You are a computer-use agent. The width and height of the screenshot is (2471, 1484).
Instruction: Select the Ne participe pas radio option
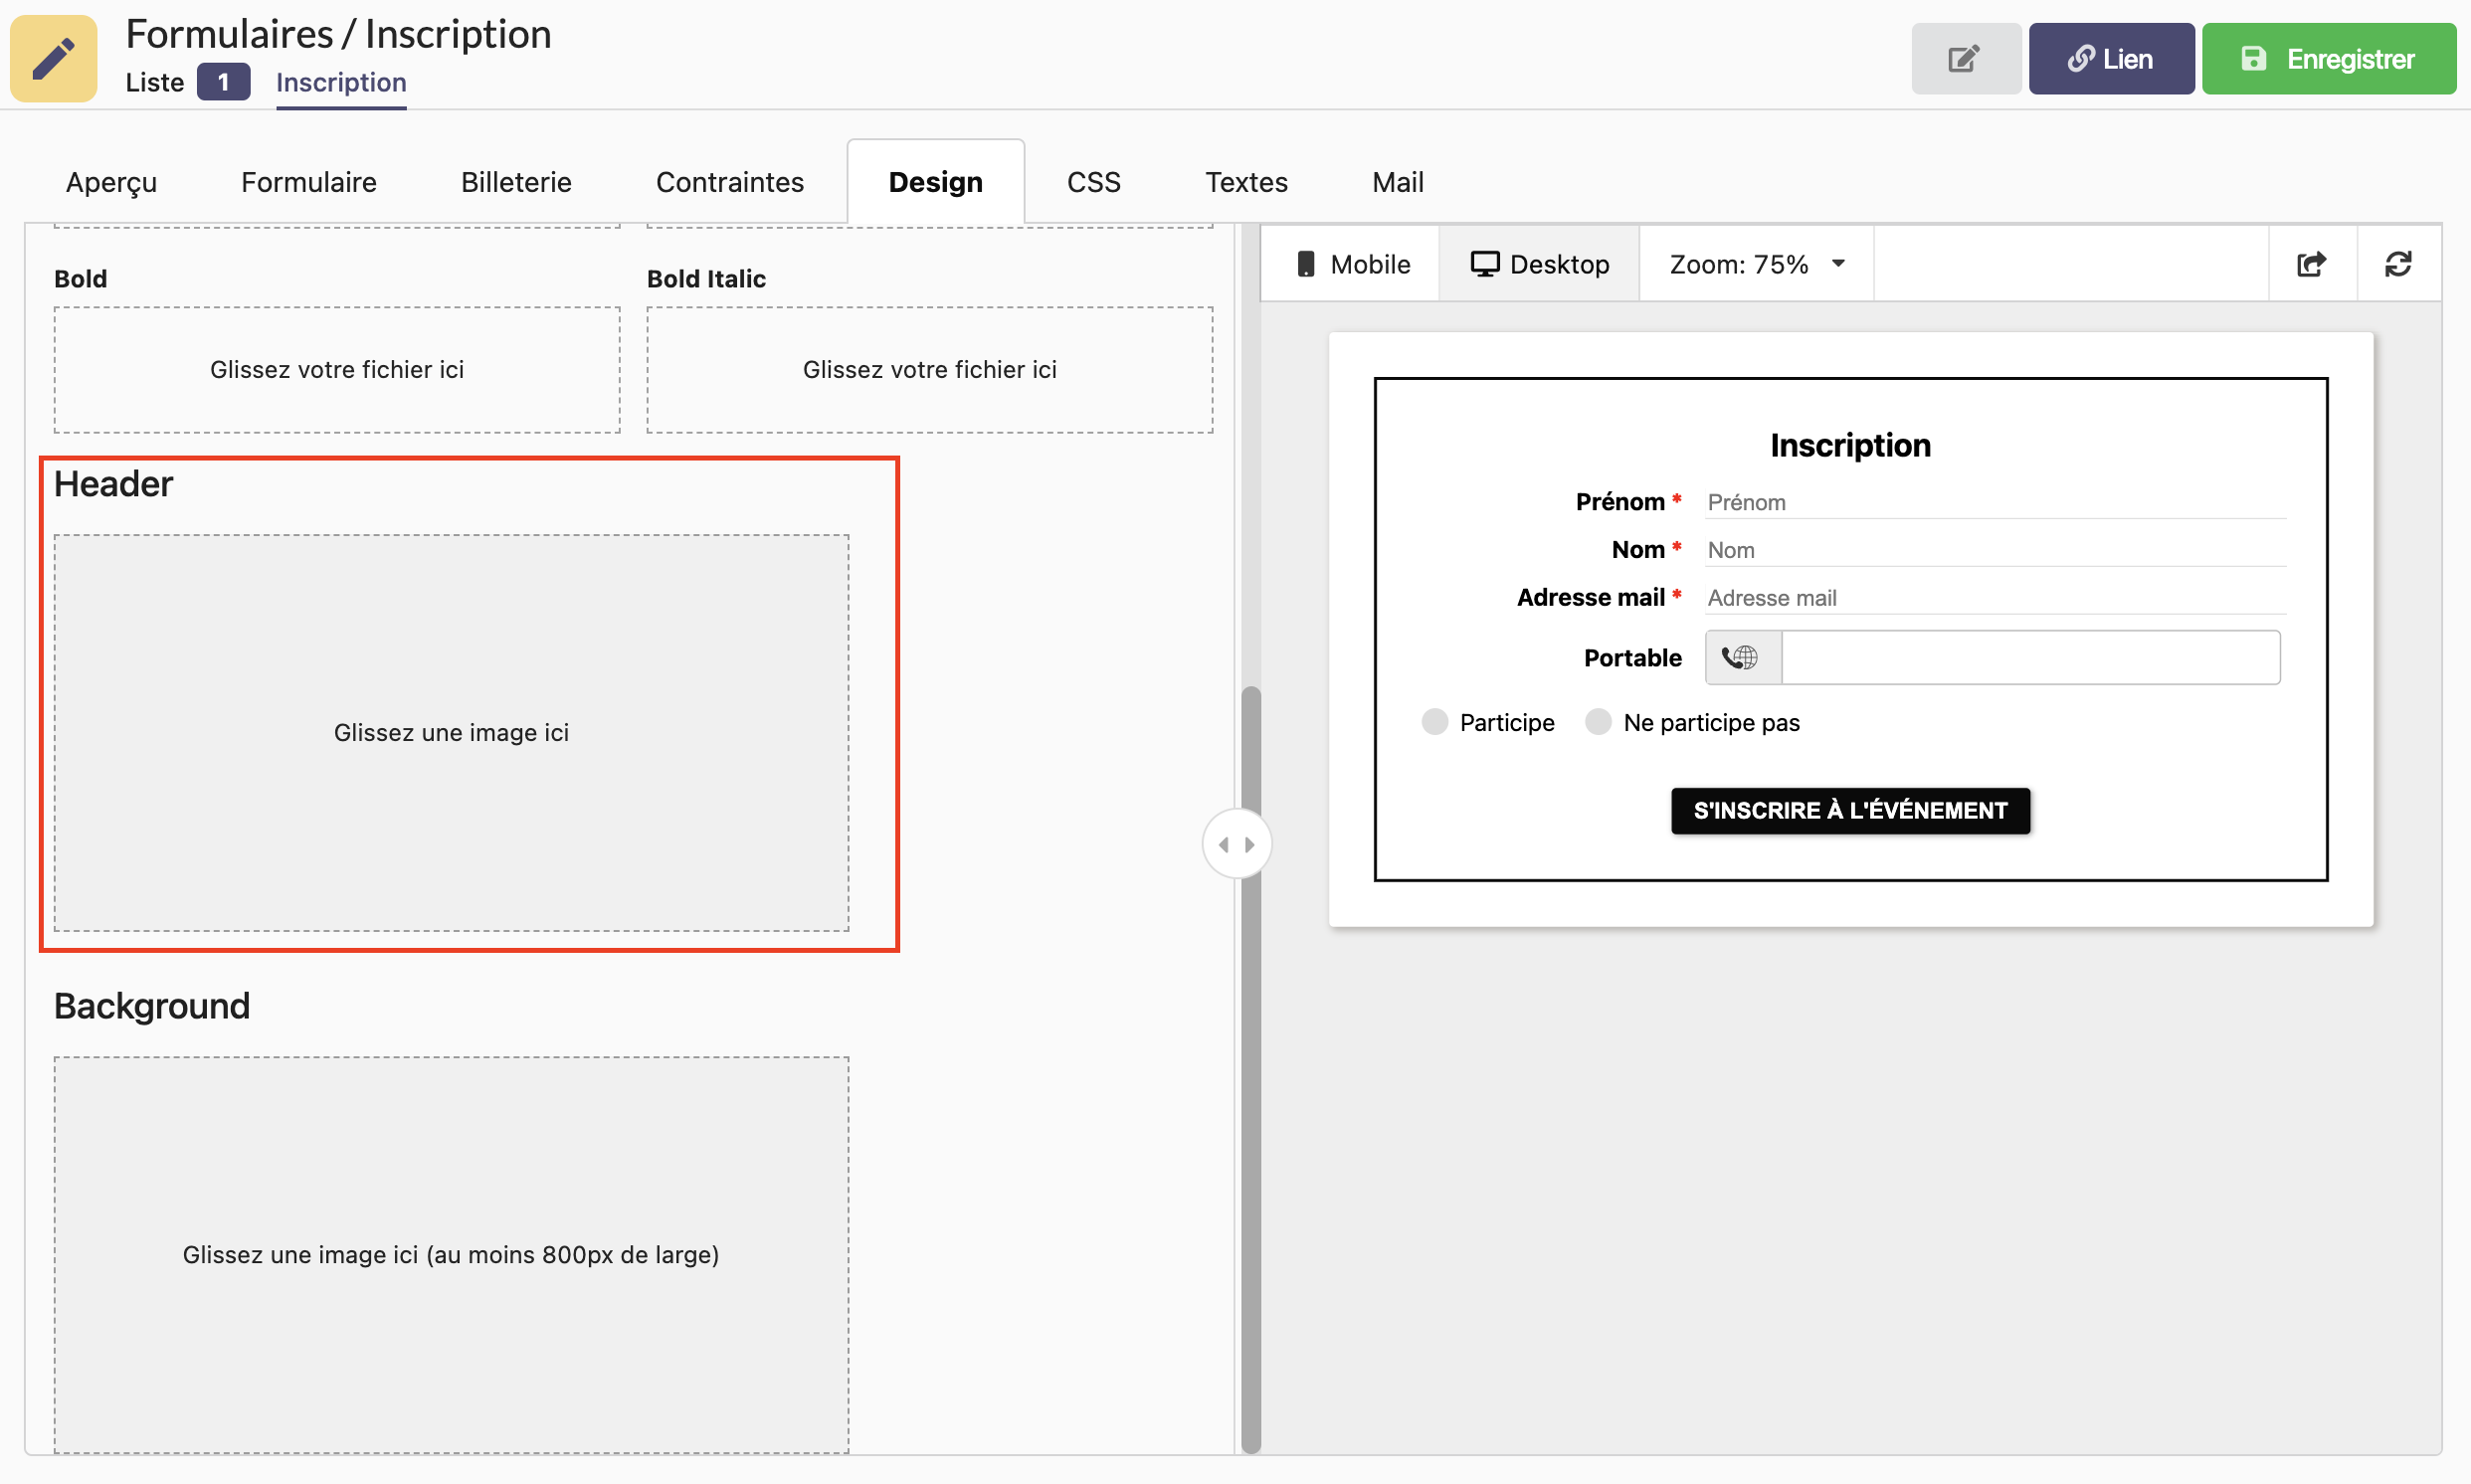pyautogui.click(x=1598, y=722)
